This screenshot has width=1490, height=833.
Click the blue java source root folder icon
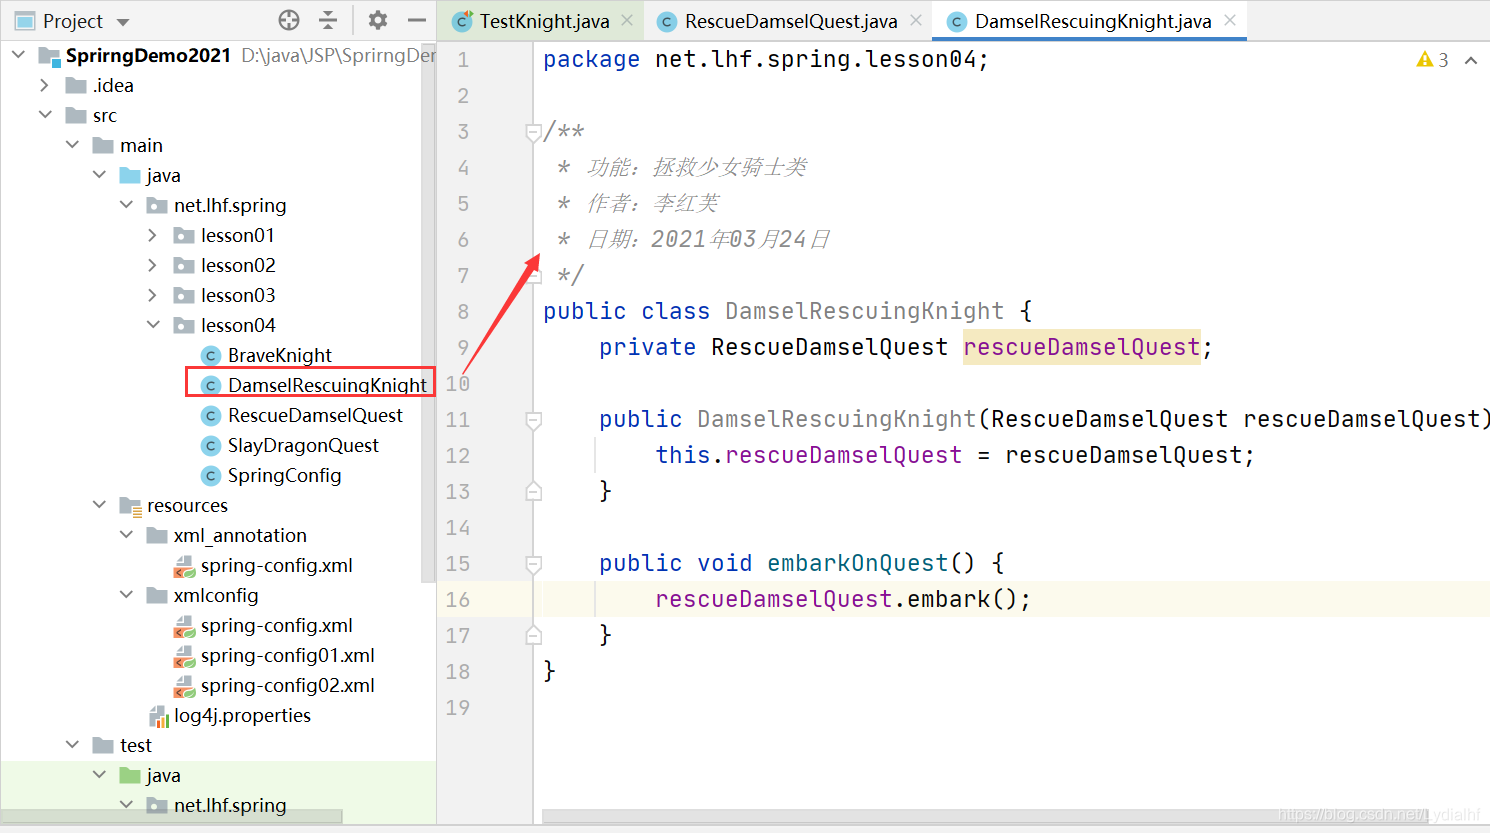[130, 175]
